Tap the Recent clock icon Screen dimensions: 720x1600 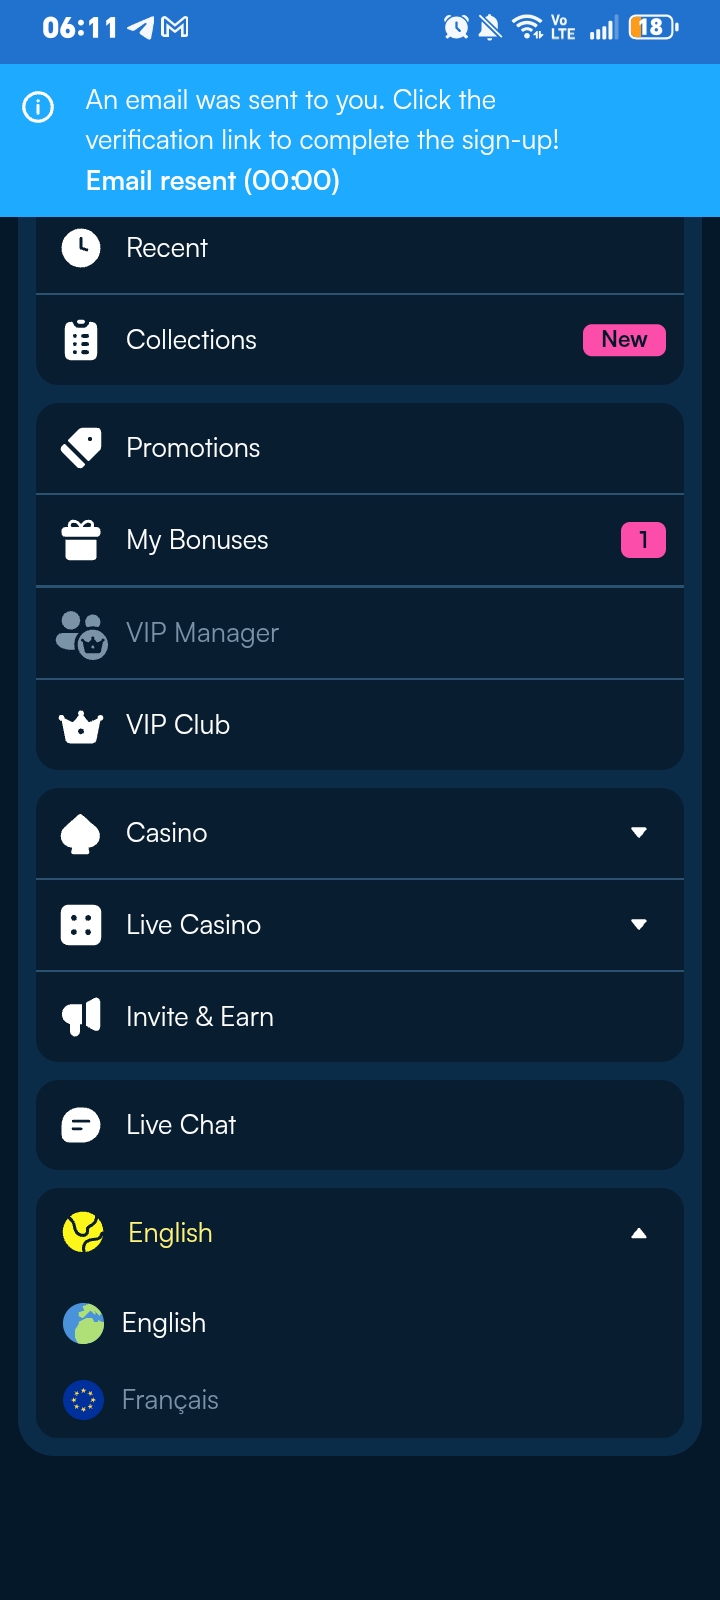pyautogui.click(x=81, y=247)
